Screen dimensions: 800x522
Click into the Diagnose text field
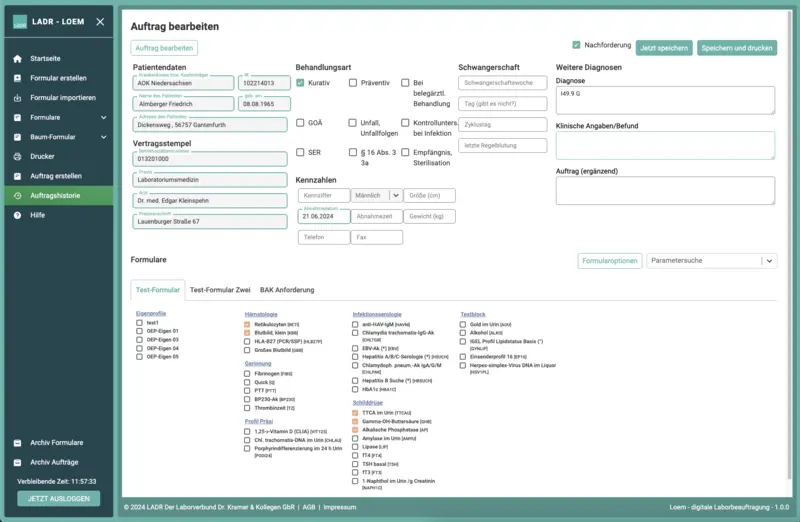point(664,99)
